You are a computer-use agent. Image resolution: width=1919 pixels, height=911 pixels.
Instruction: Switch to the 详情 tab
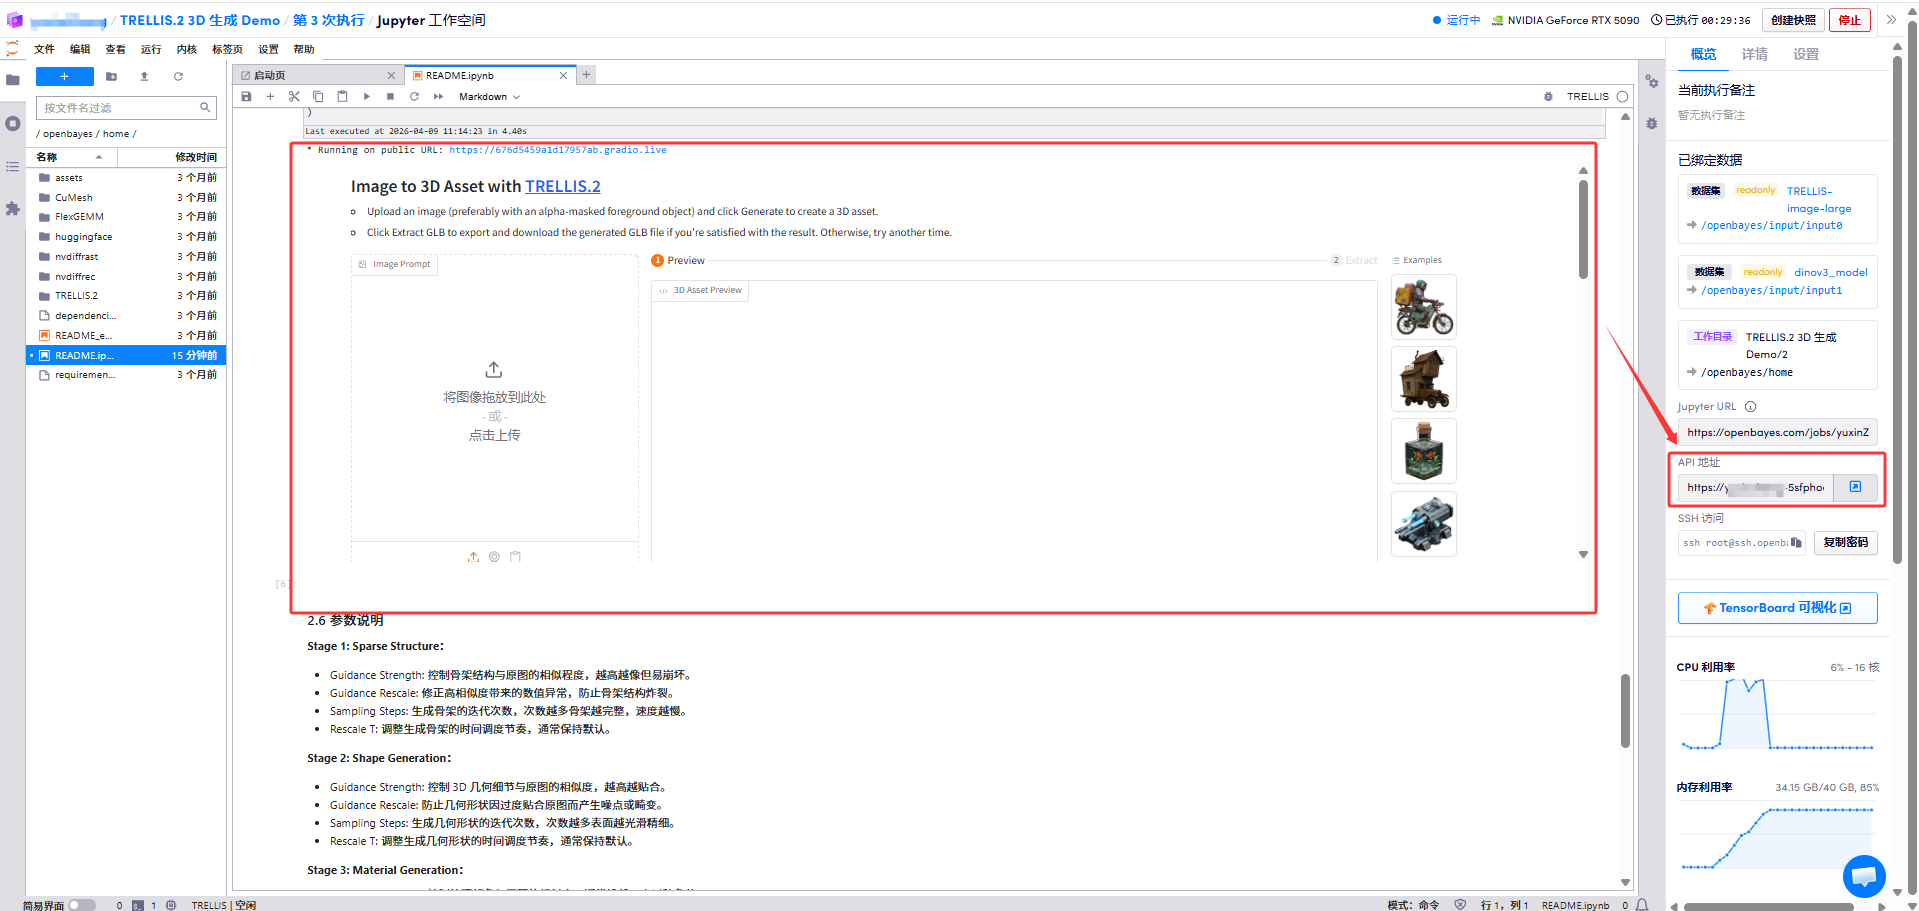coord(1754,54)
